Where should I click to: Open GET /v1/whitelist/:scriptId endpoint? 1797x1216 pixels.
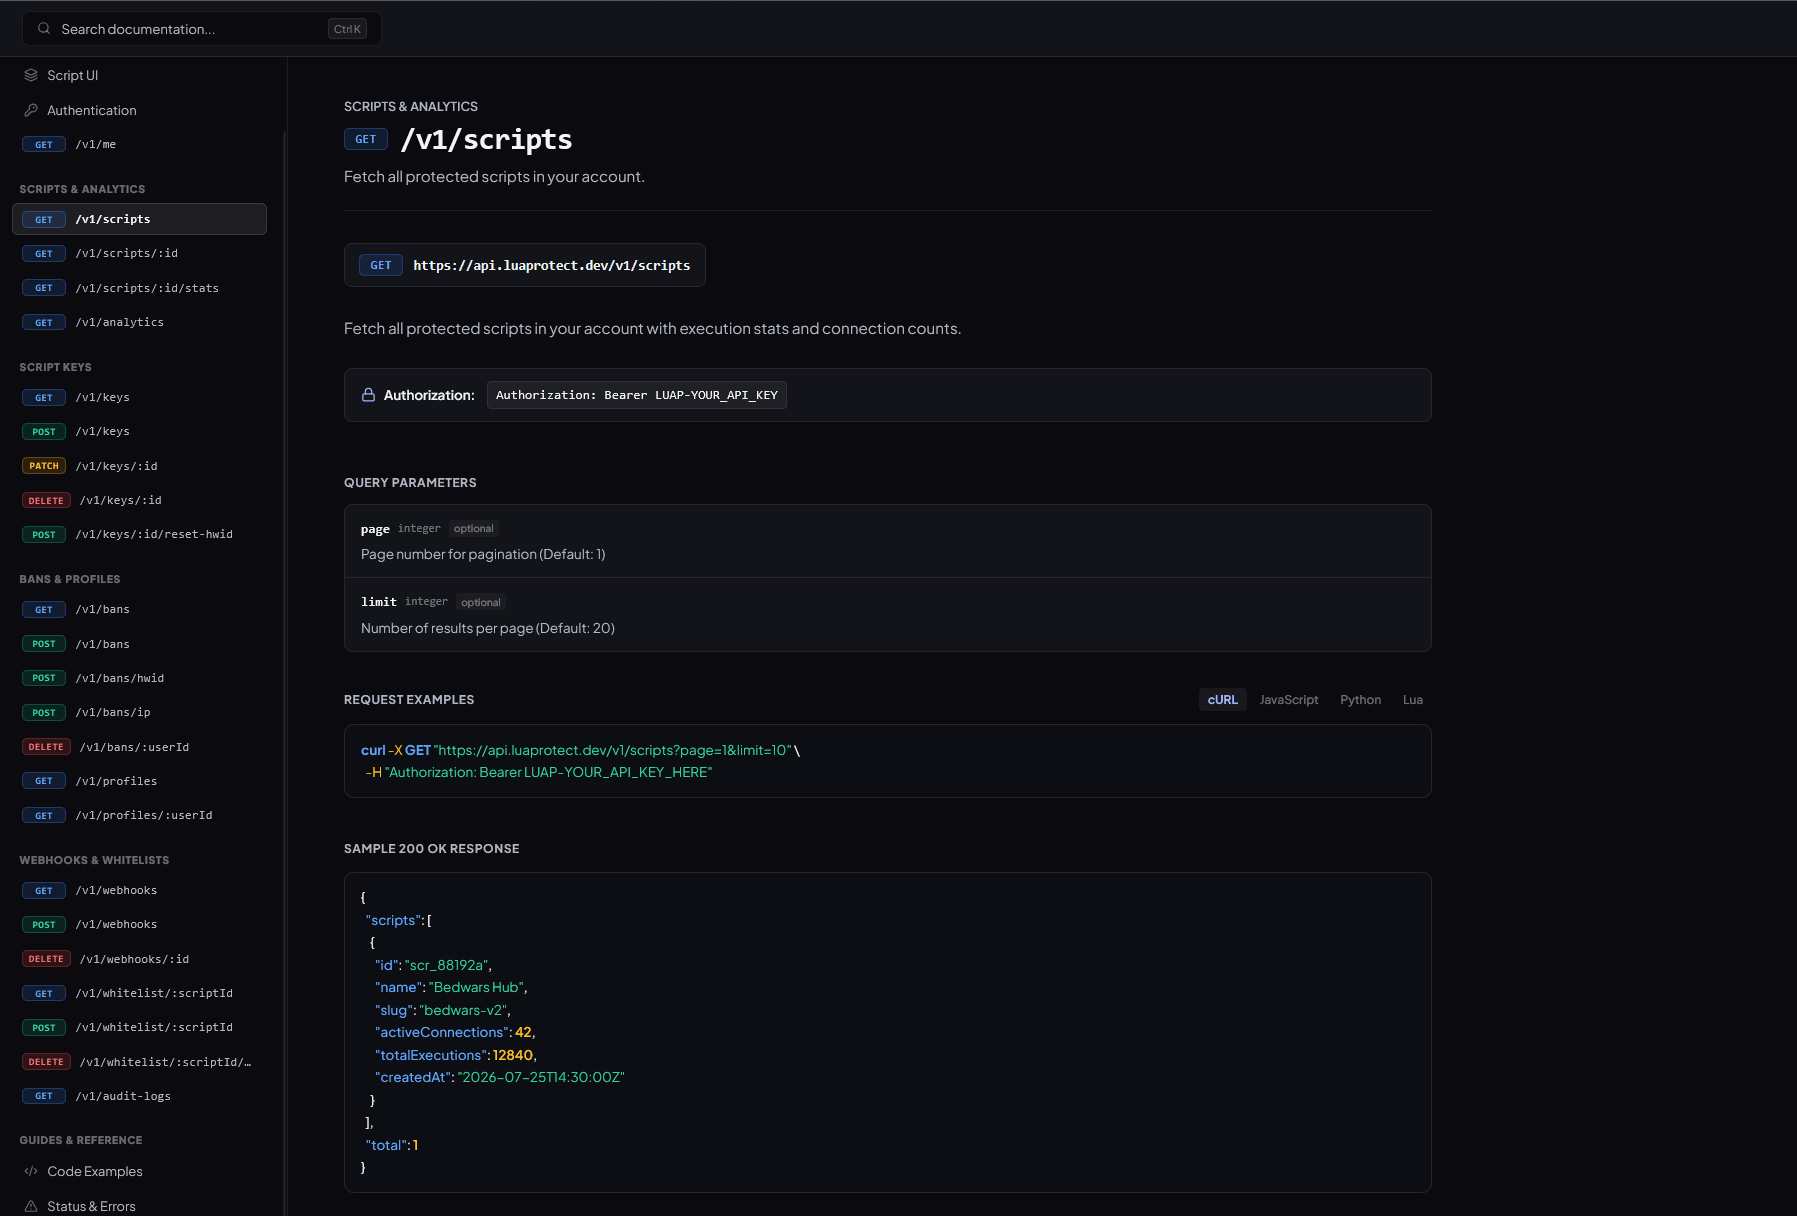coord(139,993)
